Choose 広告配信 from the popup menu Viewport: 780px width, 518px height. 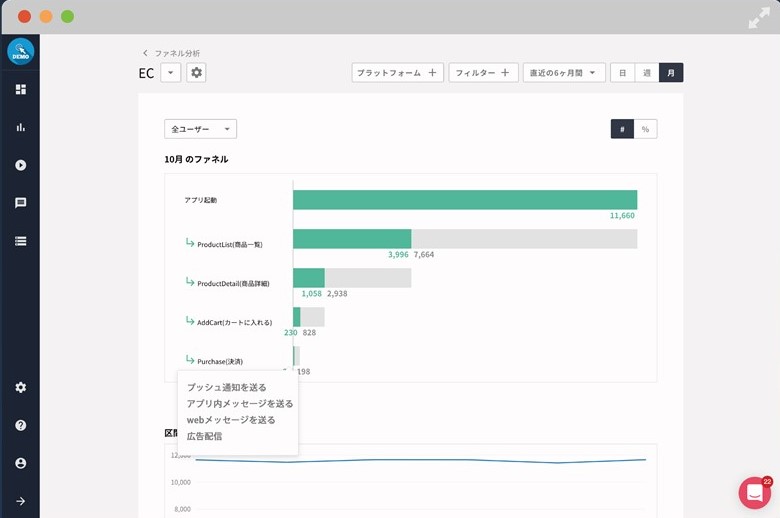point(205,436)
